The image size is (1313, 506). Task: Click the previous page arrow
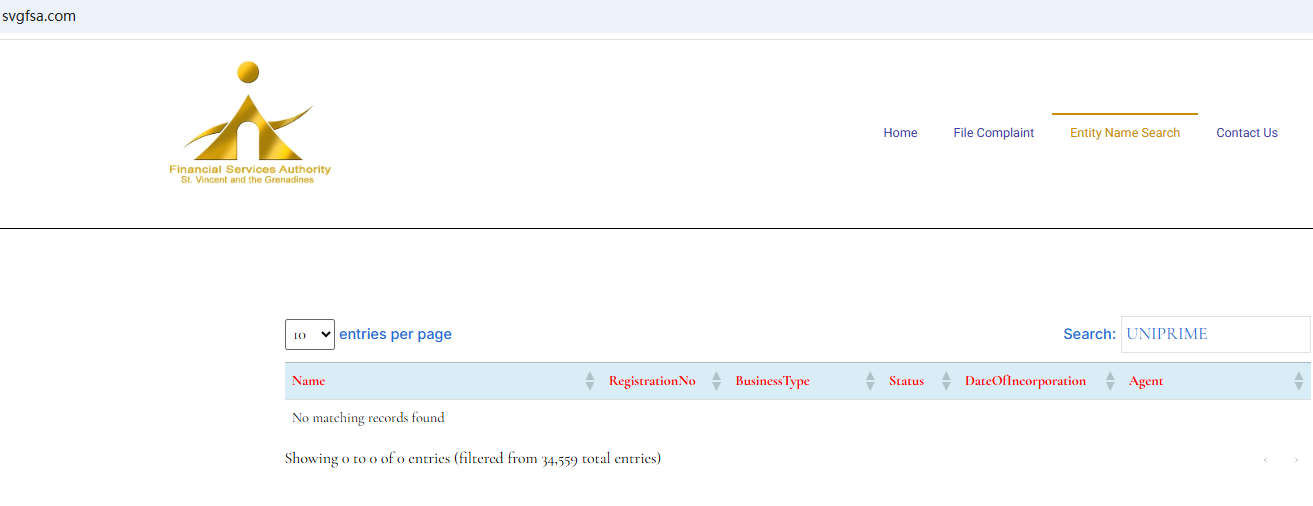(x=1265, y=460)
